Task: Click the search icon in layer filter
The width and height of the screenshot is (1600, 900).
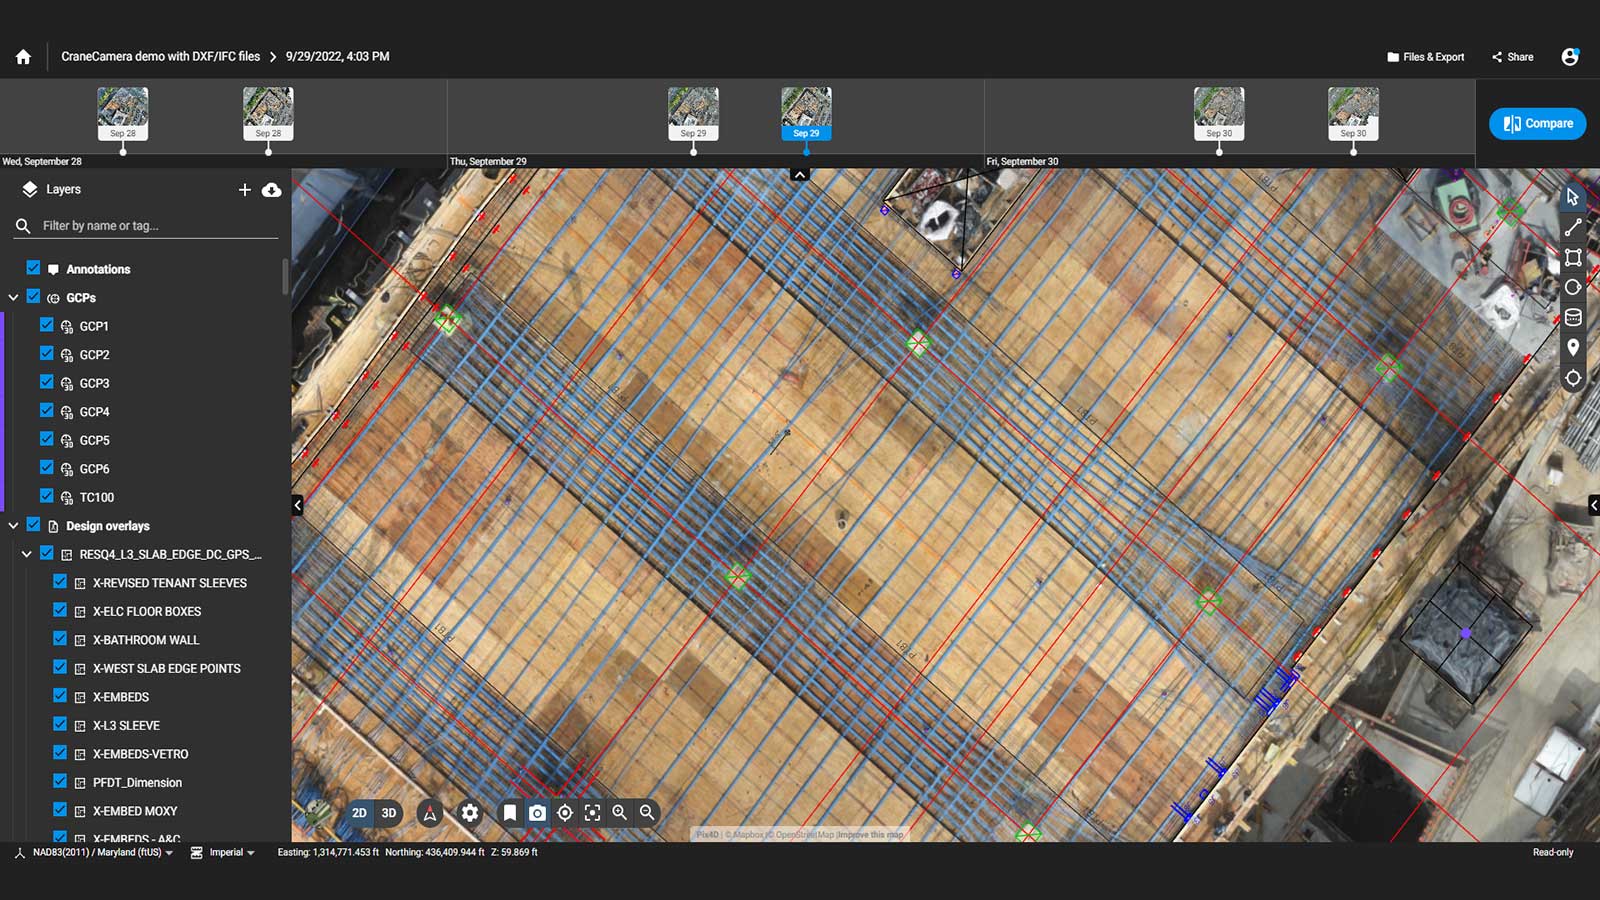Action: tap(23, 226)
